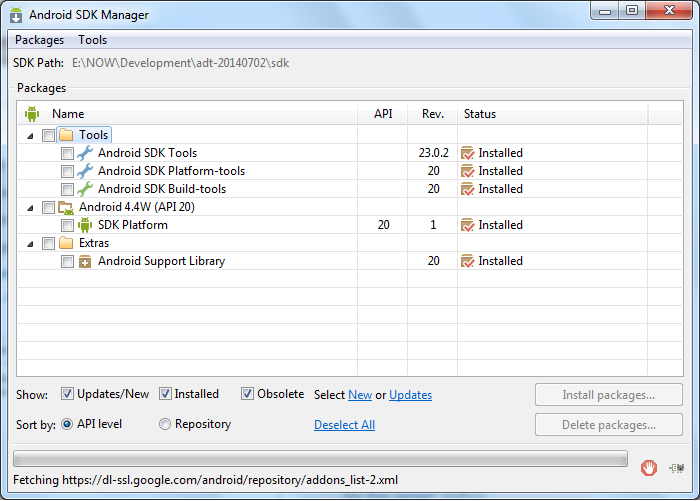This screenshot has height=501, width=700.
Task: Open the Tools menu
Action: click(x=93, y=40)
